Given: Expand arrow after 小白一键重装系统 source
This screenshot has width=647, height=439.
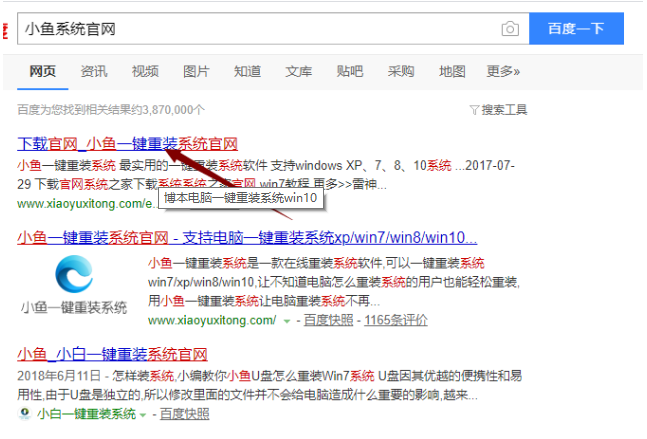Looking at the screenshot, I should tap(145, 414).
